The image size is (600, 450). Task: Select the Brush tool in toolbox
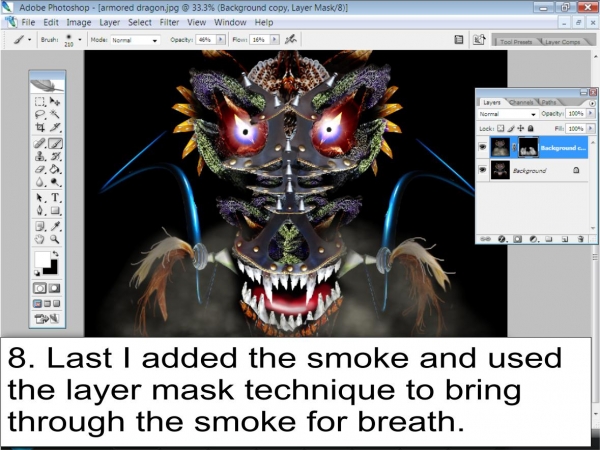(55, 143)
